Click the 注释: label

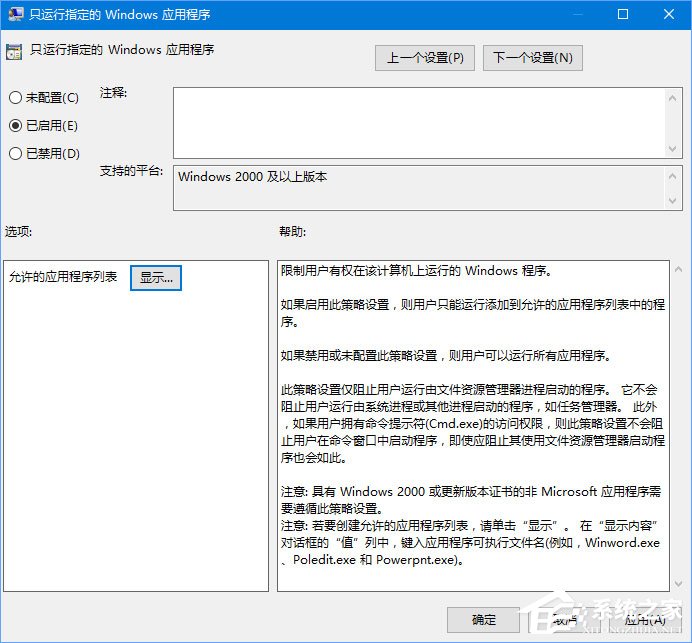coord(113,93)
